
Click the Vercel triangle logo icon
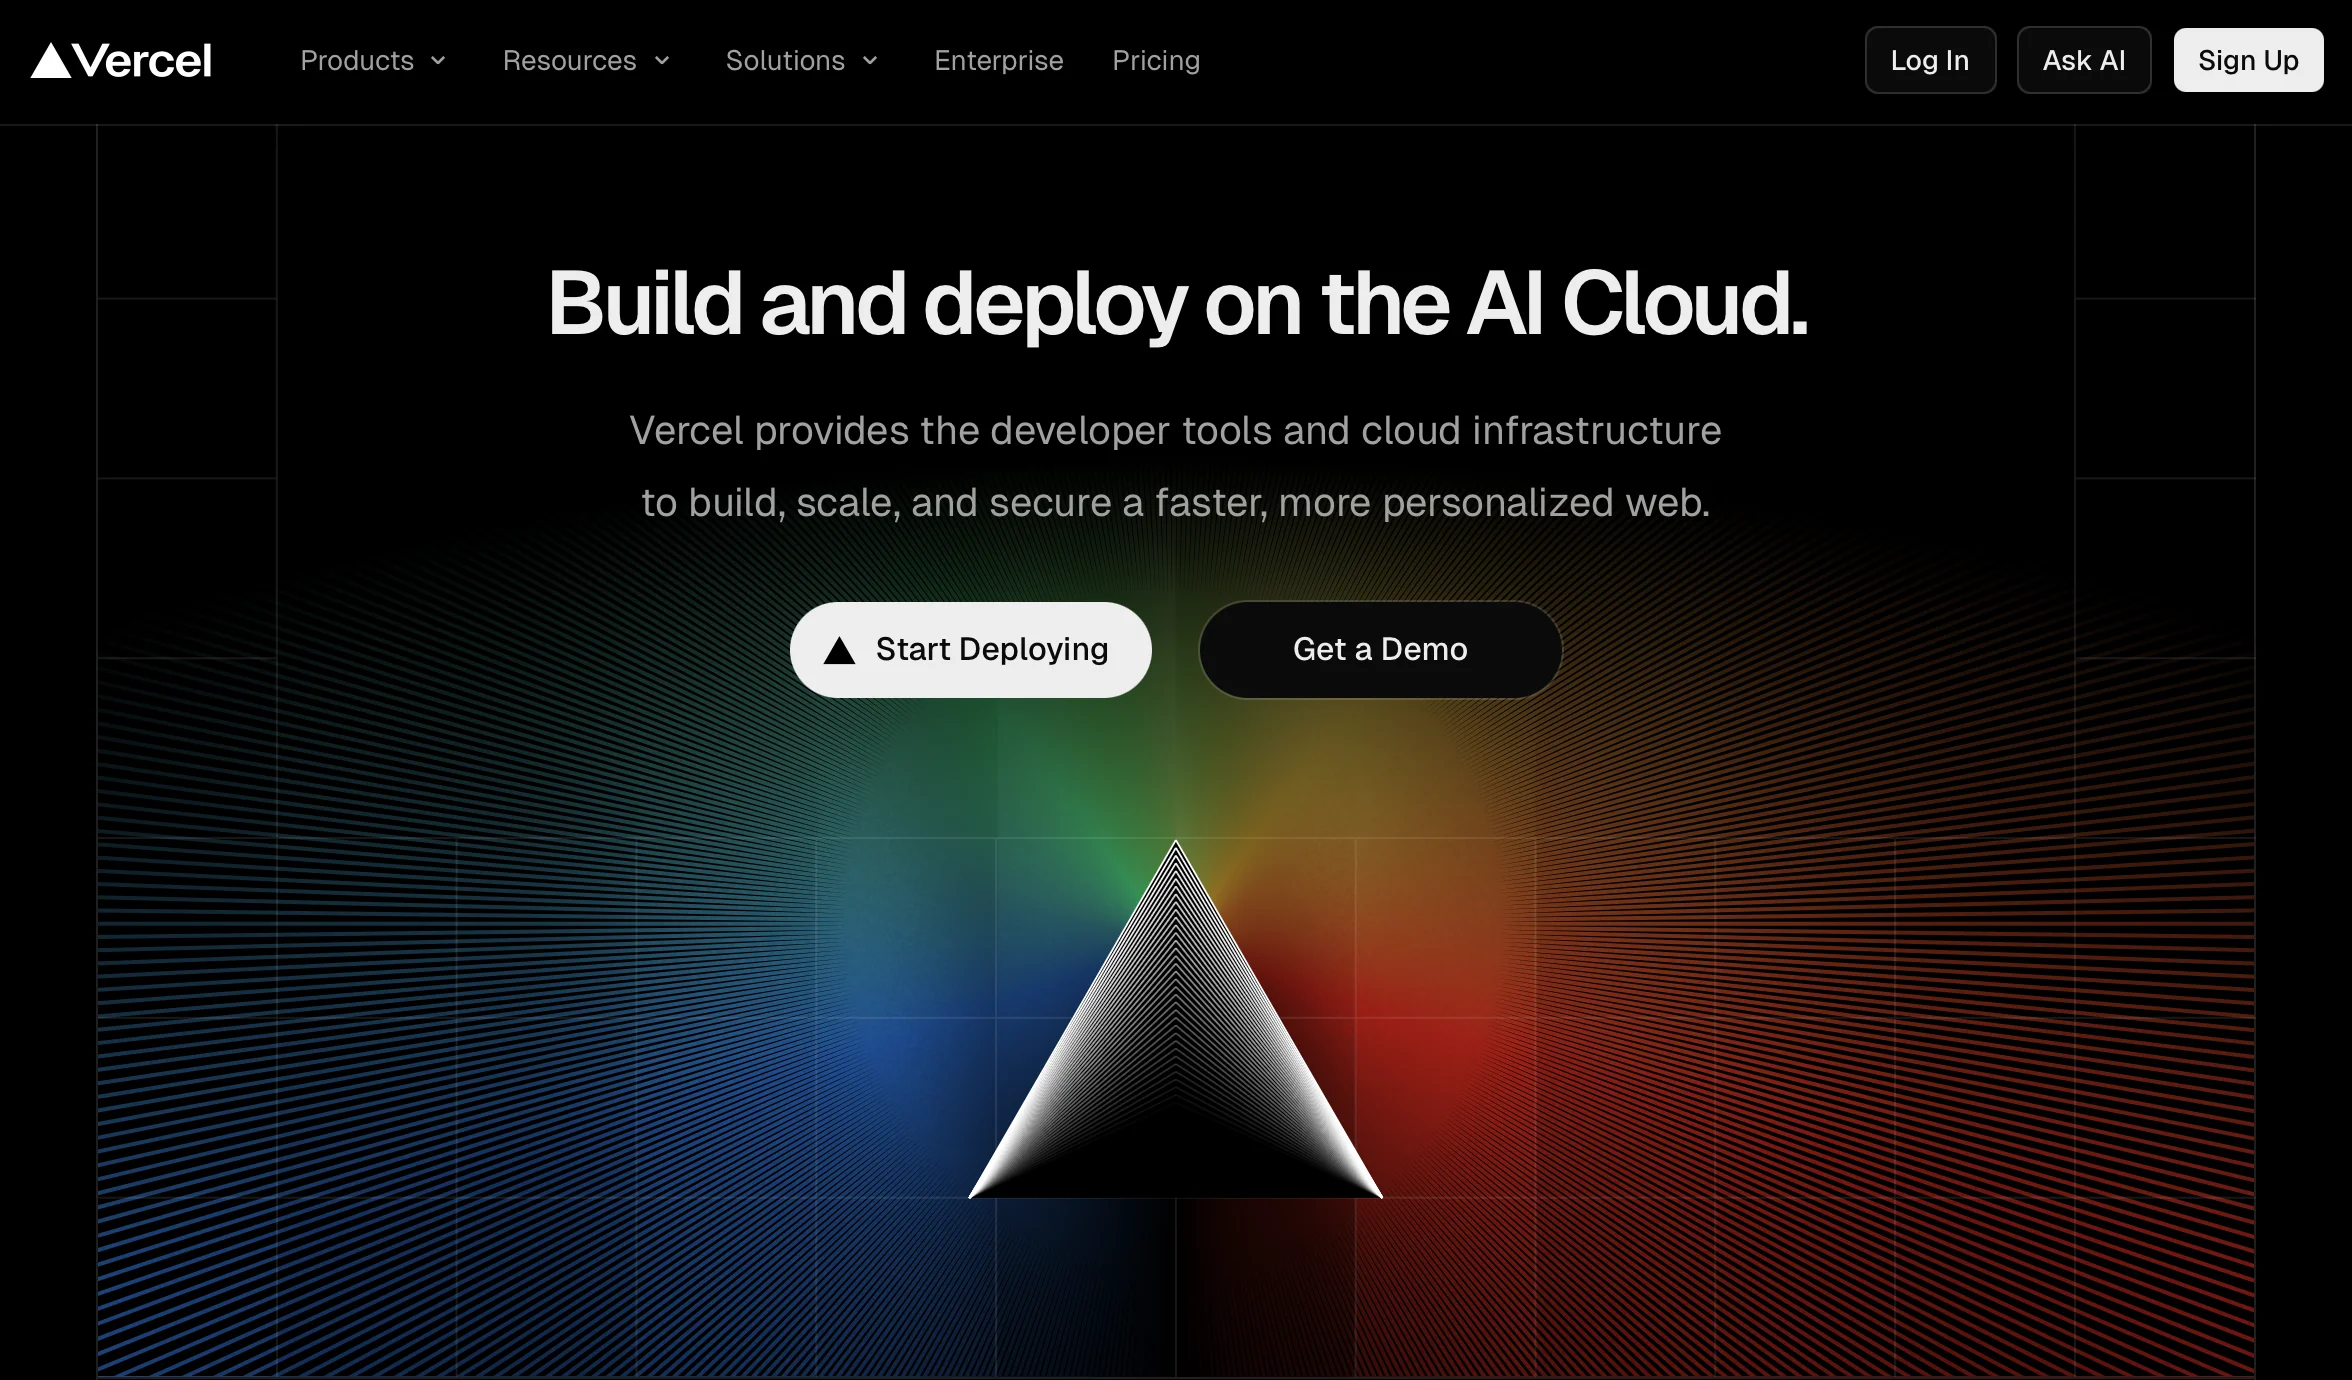click(x=51, y=62)
